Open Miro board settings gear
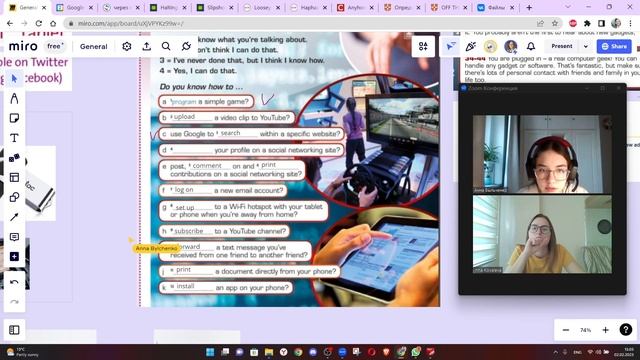The width and height of the screenshot is (640, 360). (127, 47)
